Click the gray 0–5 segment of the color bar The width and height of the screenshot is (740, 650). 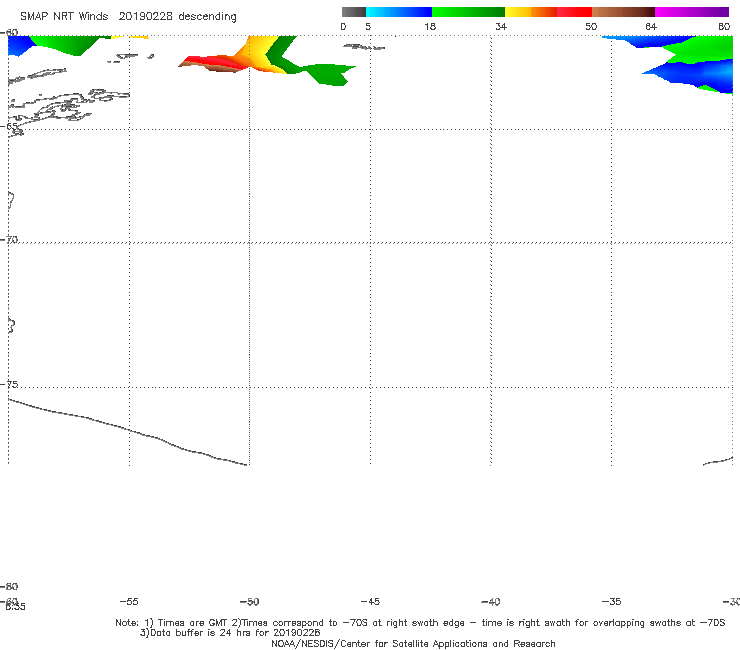click(x=353, y=12)
